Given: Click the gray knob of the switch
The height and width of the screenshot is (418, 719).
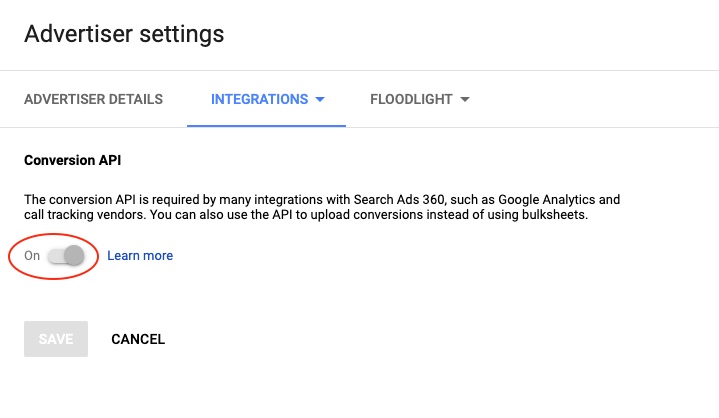Looking at the screenshot, I should point(74,256).
